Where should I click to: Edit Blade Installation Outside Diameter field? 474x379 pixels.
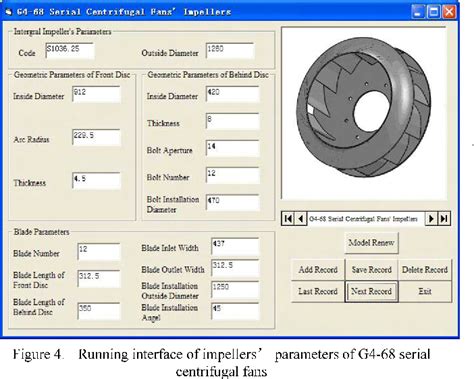tap(235, 289)
